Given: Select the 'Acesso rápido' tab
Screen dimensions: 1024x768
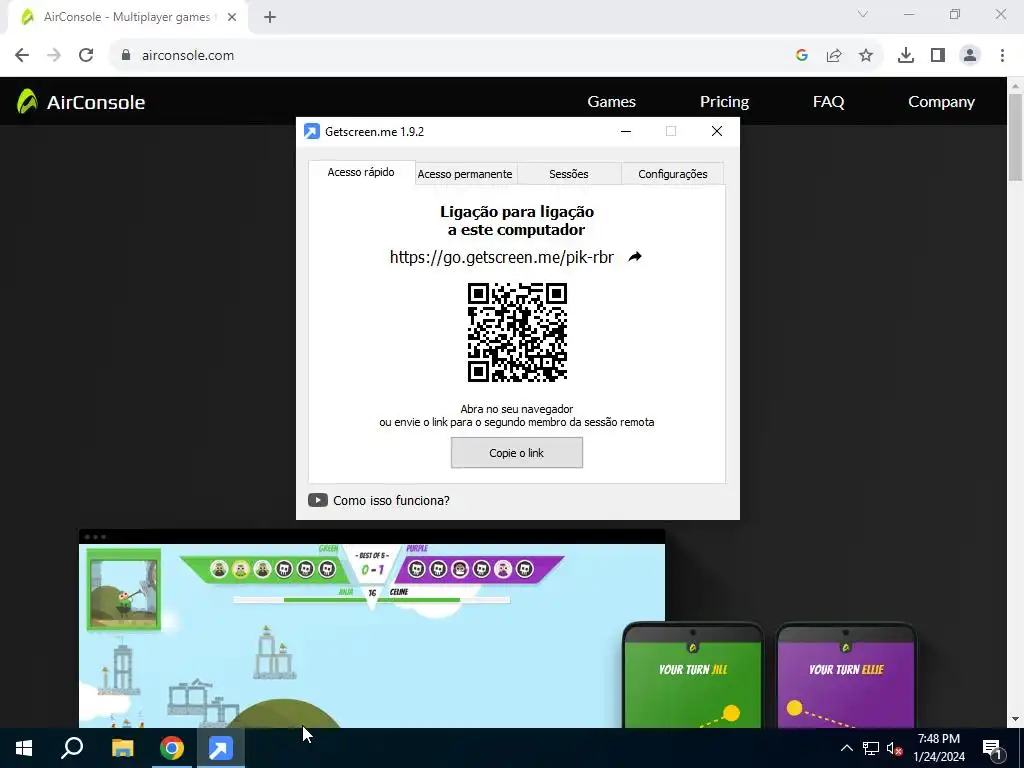Looking at the screenshot, I should pyautogui.click(x=361, y=172).
